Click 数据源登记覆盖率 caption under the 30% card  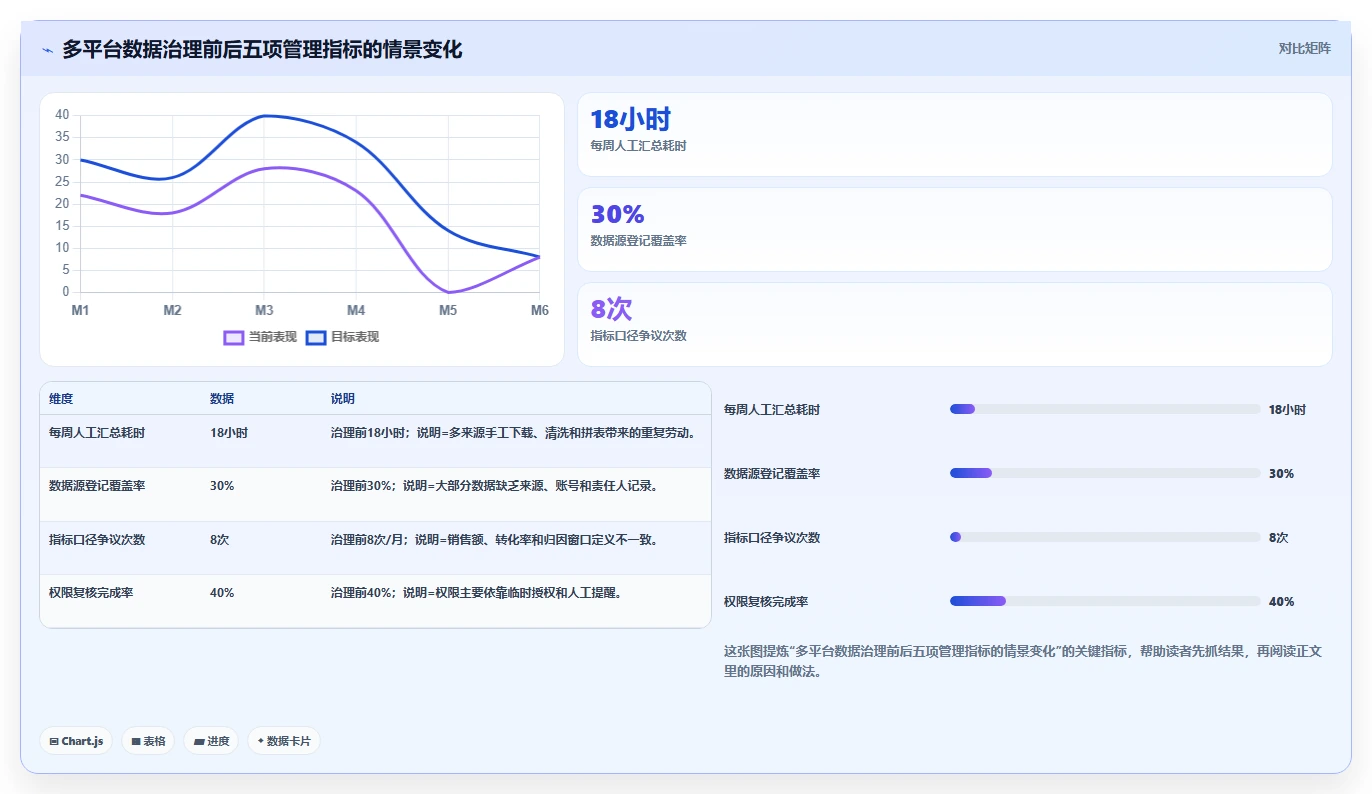(x=638, y=241)
